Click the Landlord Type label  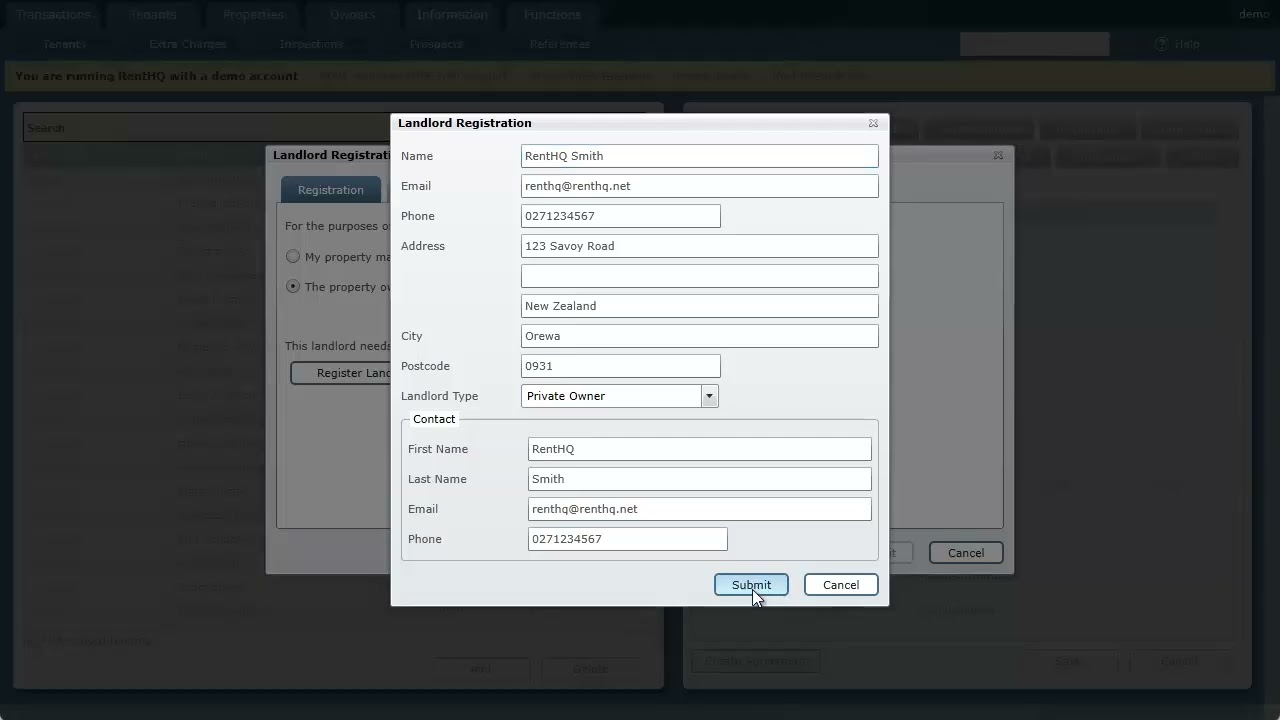[x=439, y=396]
